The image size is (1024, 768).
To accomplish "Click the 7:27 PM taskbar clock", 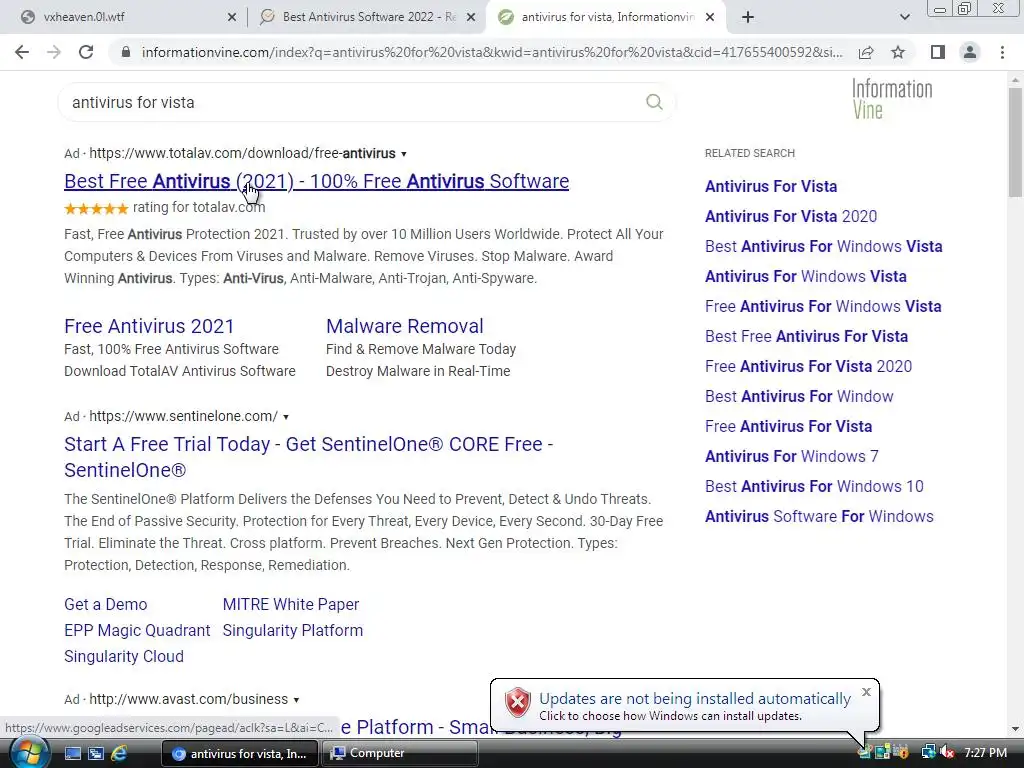I will tap(985, 753).
